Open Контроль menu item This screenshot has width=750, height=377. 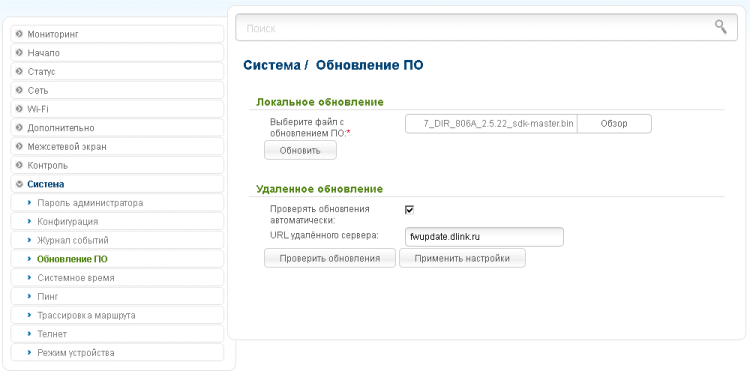[x=117, y=165]
